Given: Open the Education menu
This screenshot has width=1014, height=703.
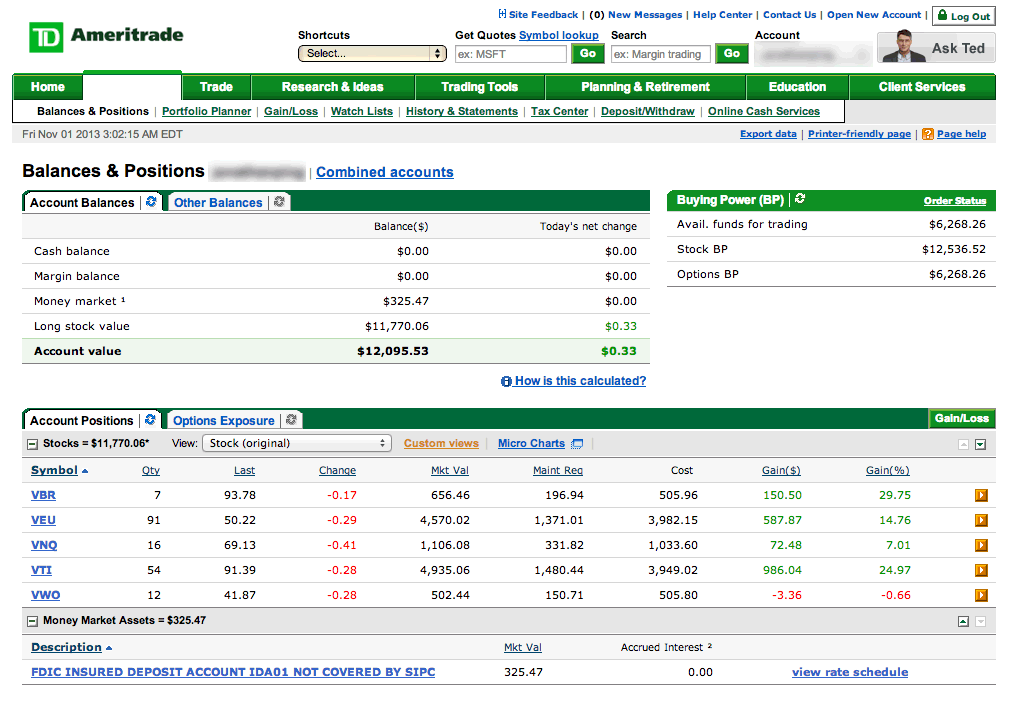Looking at the screenshot, I should [797, 87].
